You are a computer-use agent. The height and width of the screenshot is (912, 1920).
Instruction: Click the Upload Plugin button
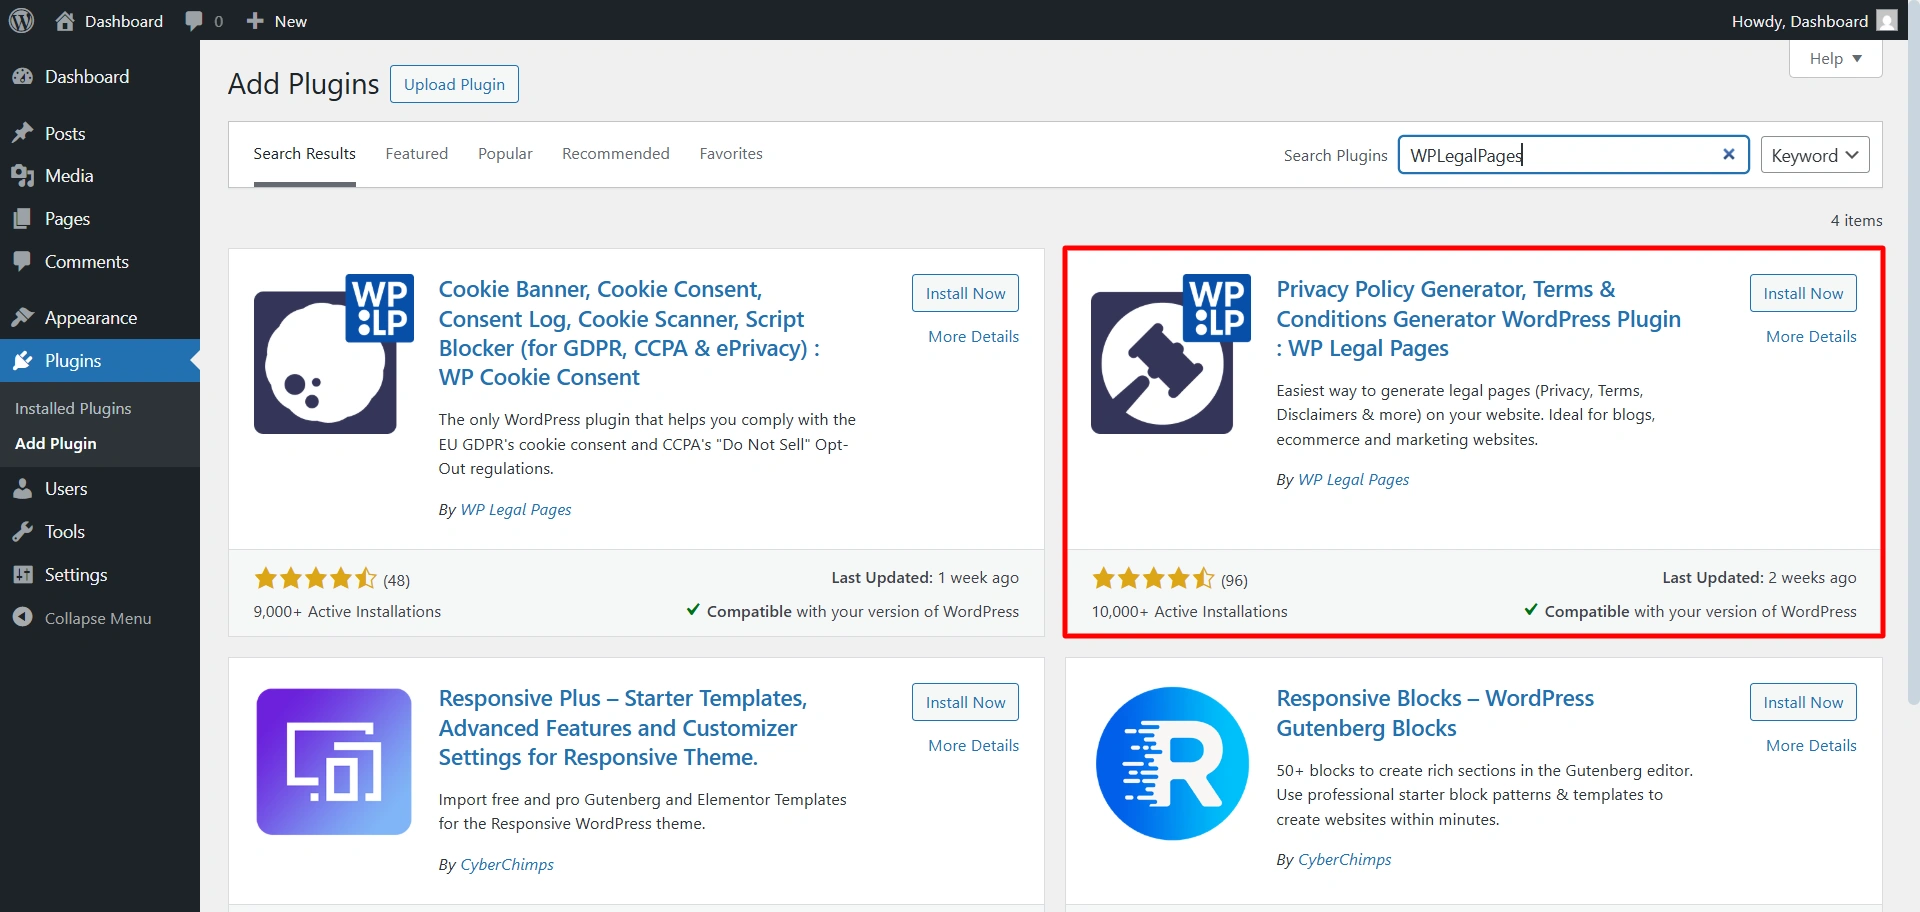(x=453, y=83)
